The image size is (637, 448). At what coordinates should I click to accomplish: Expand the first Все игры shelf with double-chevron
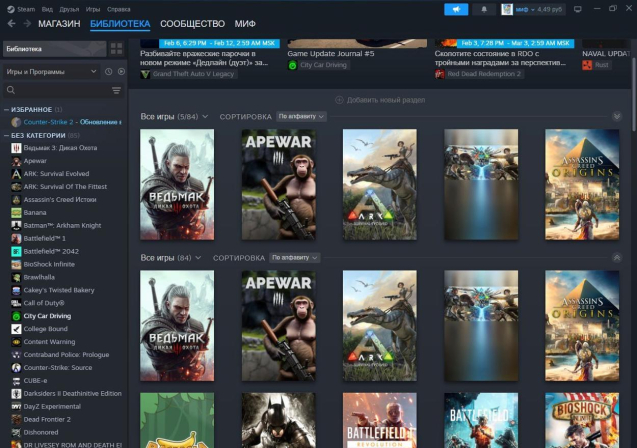[x=617, y=117]
